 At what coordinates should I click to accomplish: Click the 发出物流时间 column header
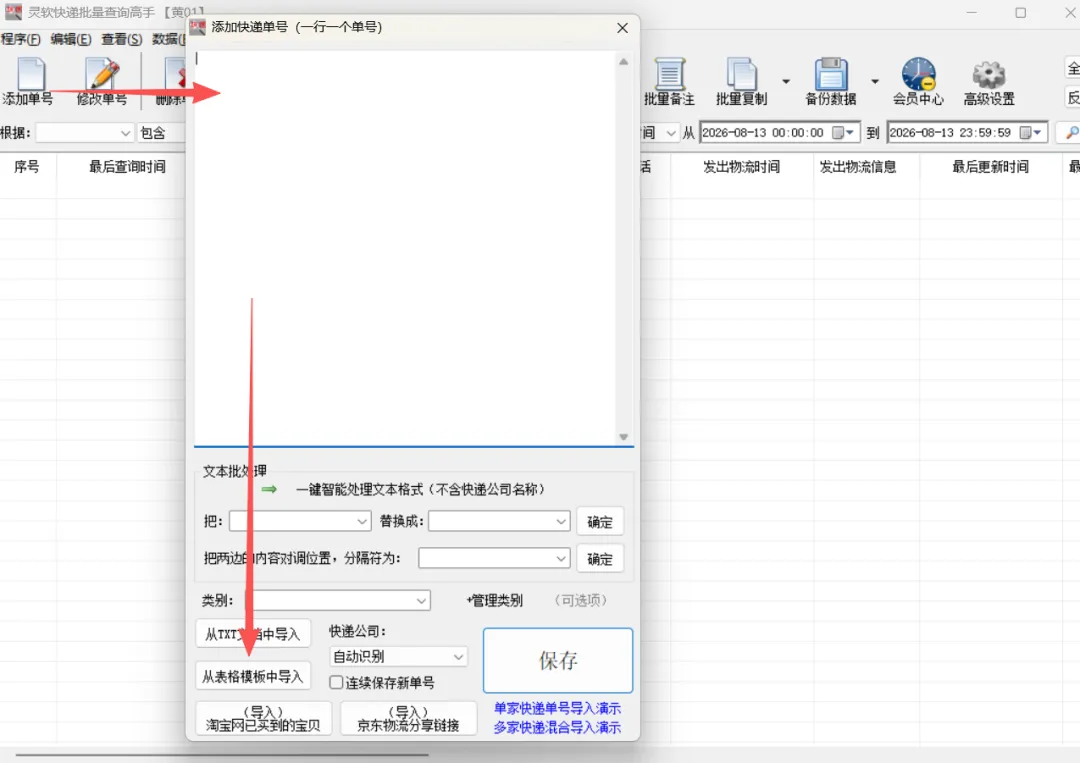[742, 167]
